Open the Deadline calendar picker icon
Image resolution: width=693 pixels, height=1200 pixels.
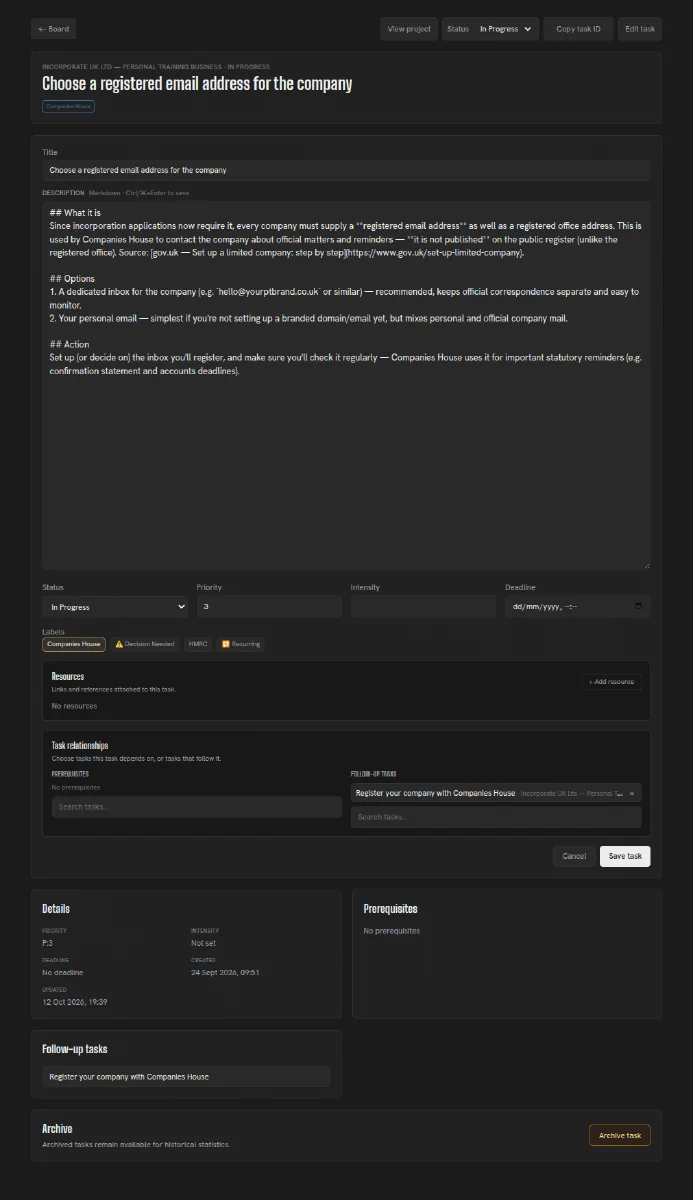point(639,607)
